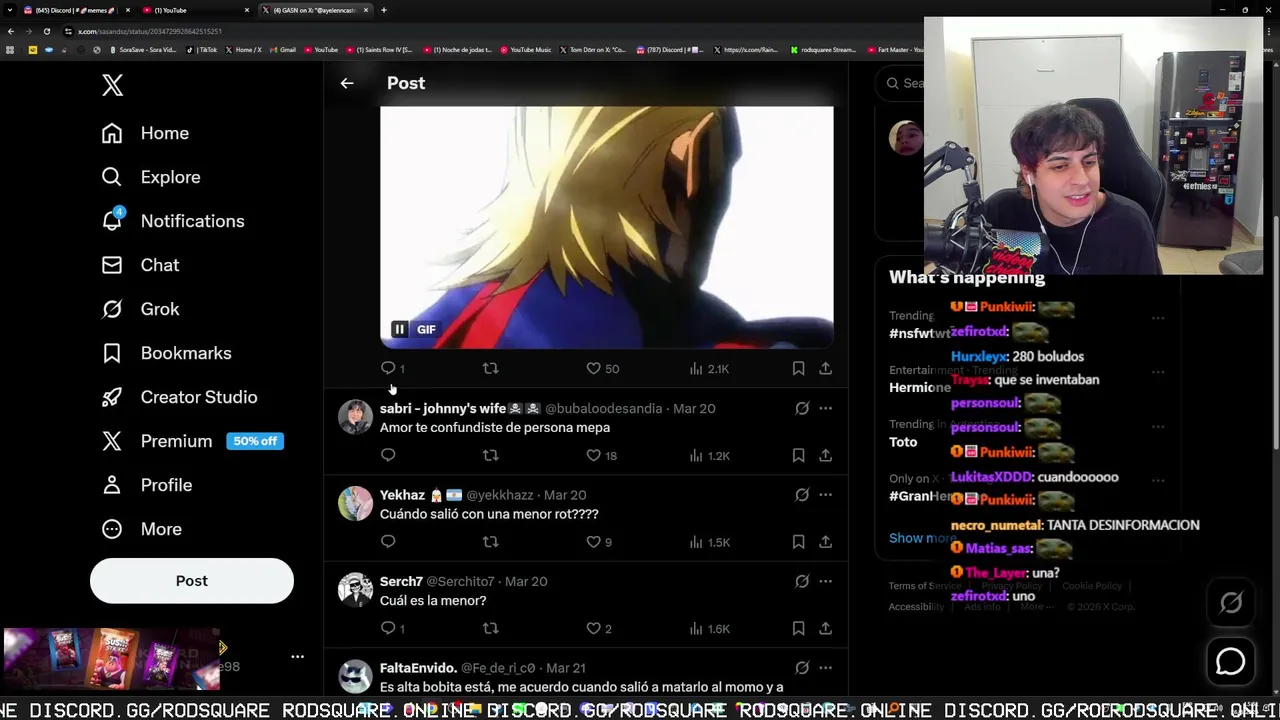This screenshot has height=720, width=1280.
Task: Ask Grok about Yekhaz's reply
Action: click(x=802, y=495)
